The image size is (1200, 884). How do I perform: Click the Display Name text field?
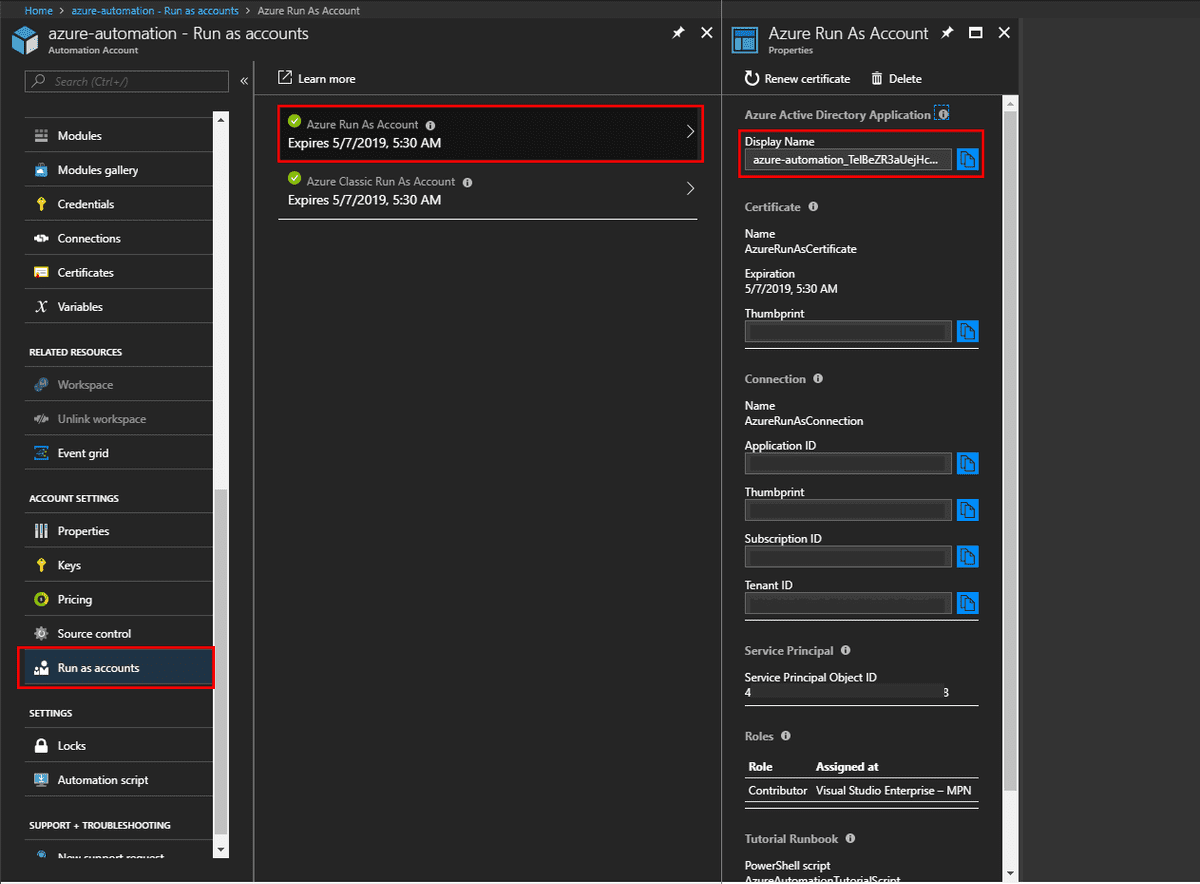pos(848,159)
